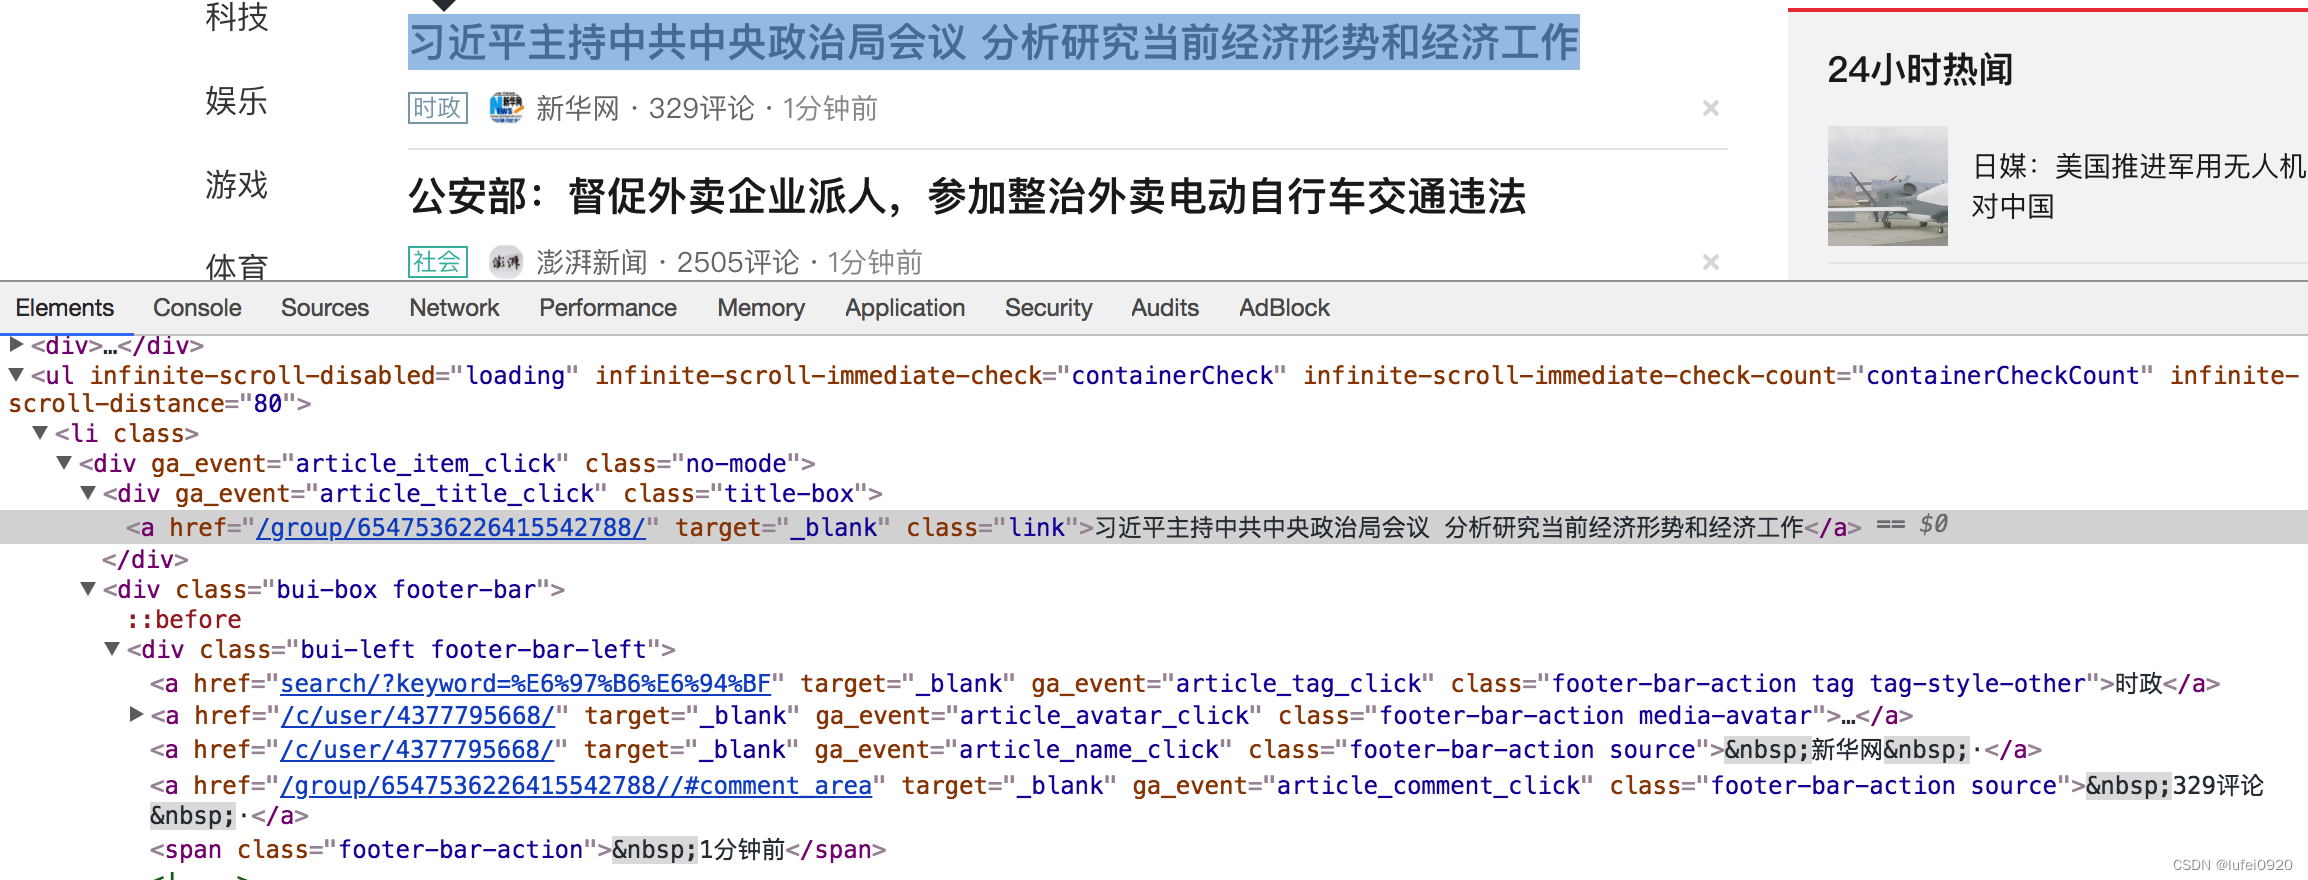The width and height of the screenshot is (2308, 880).
Task: Click the 新华网 source avatar icon
Action: pos(506,107)
